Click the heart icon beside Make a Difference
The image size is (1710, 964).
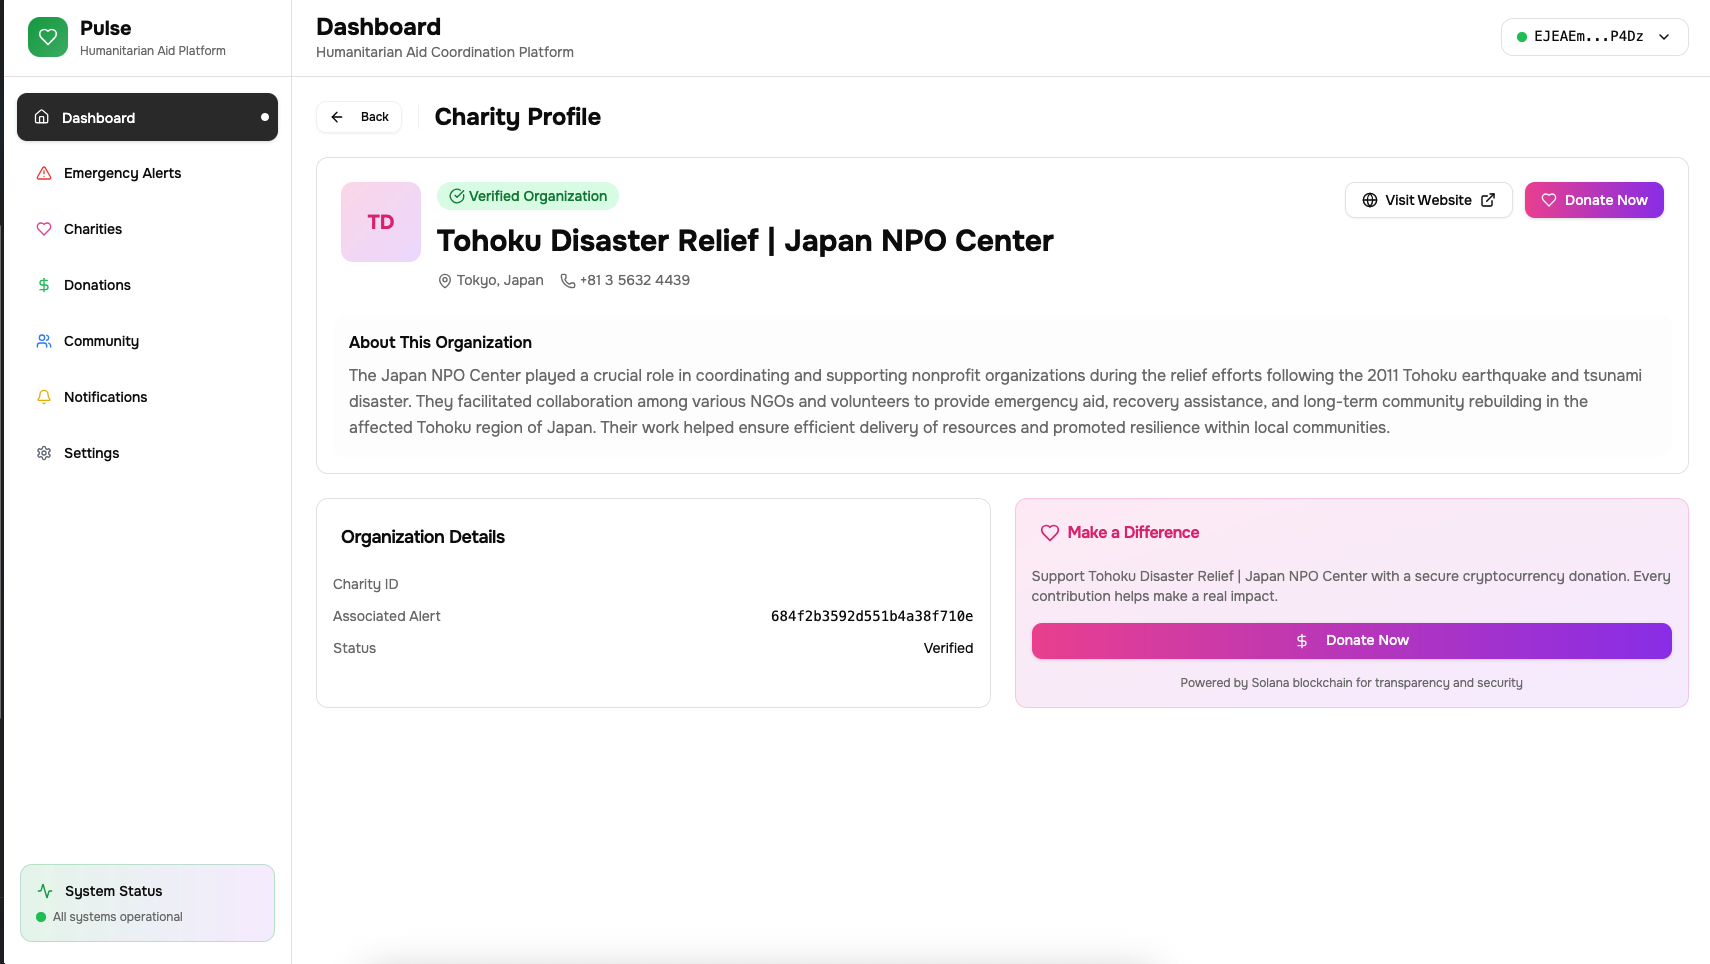click(x=1050, y=533)
